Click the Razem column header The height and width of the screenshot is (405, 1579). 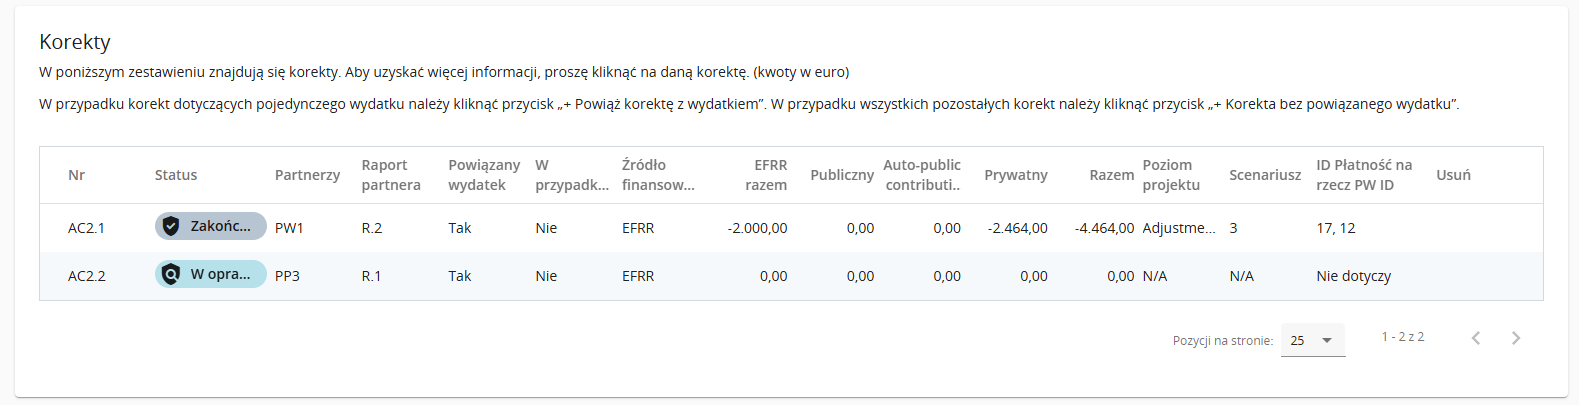1111,175
